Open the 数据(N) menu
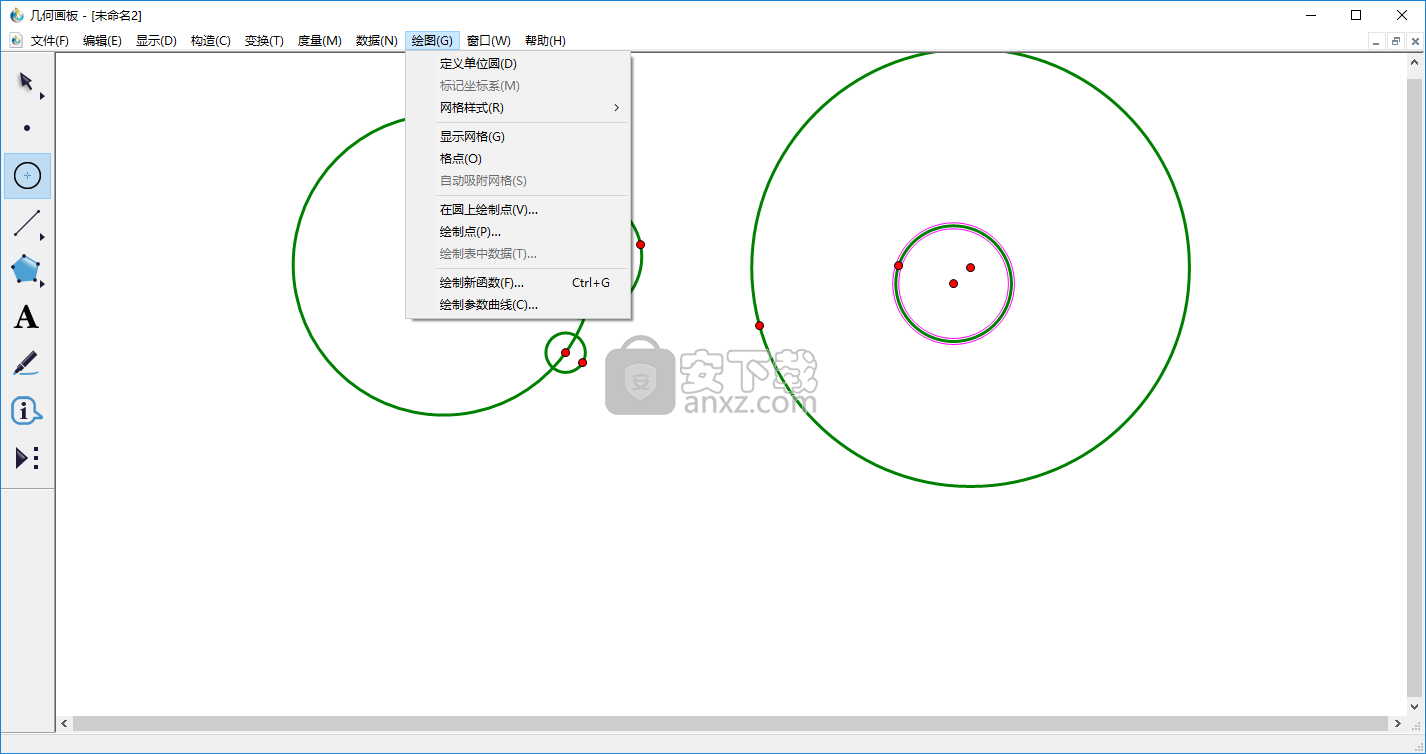The image size is (1426, 754). point(376,41)
